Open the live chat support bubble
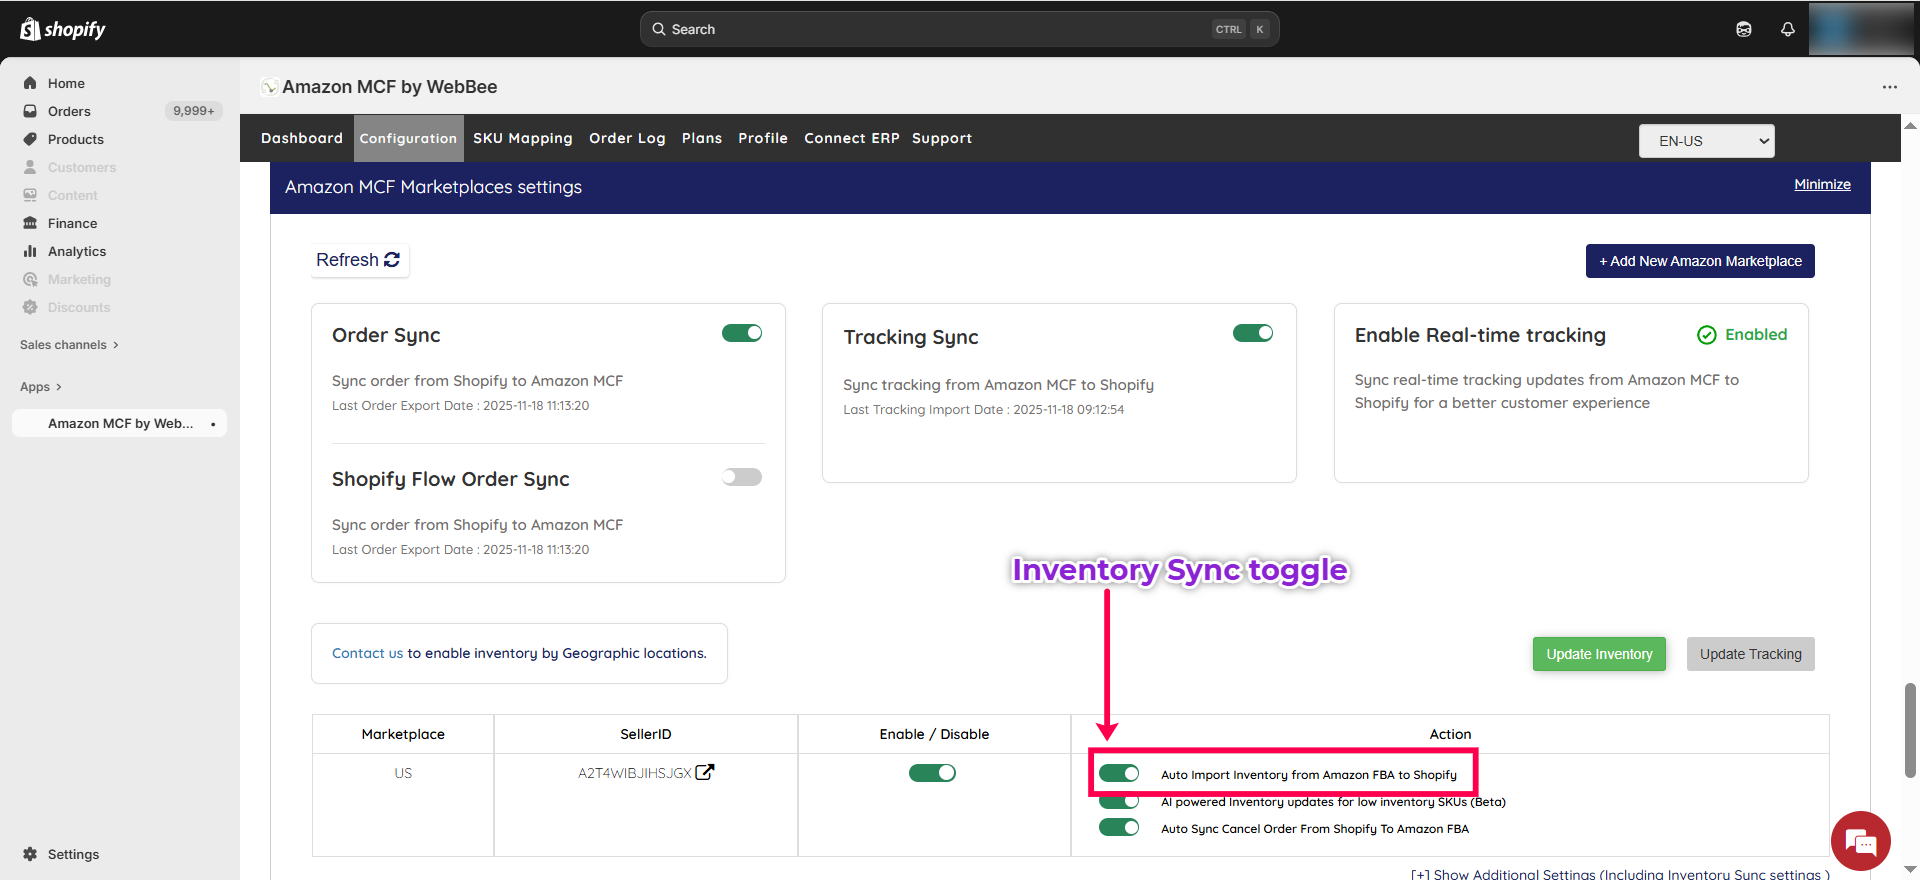 1860,841
